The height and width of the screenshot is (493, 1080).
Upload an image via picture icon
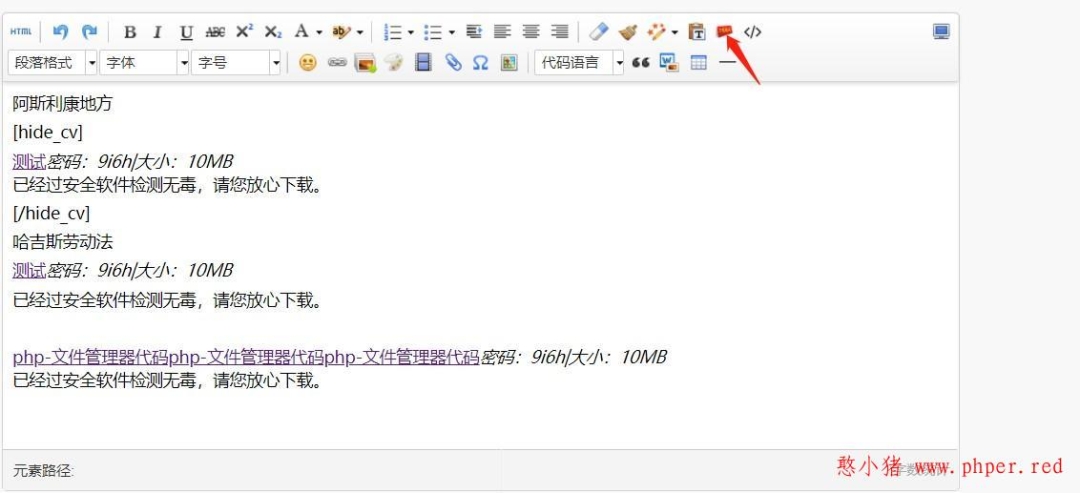click(x=365, y=63)
